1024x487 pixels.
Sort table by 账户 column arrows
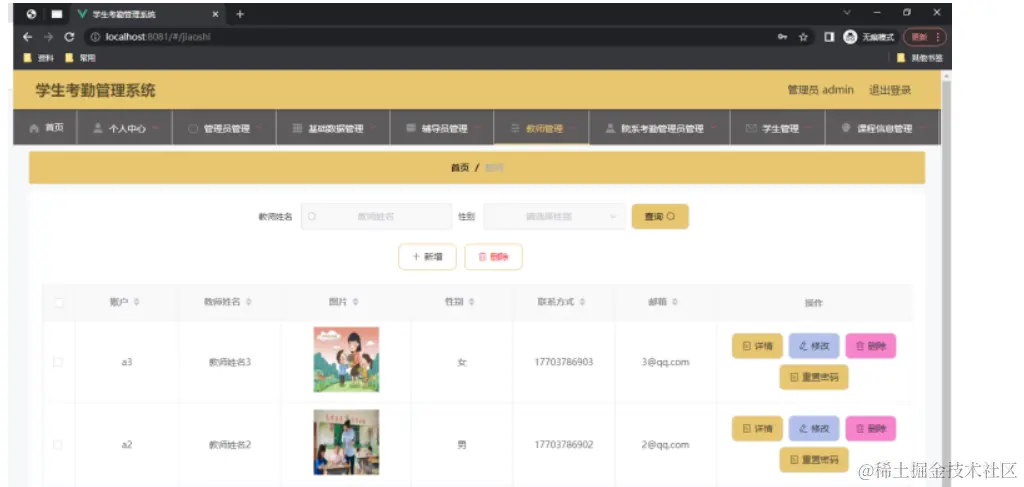136,302
